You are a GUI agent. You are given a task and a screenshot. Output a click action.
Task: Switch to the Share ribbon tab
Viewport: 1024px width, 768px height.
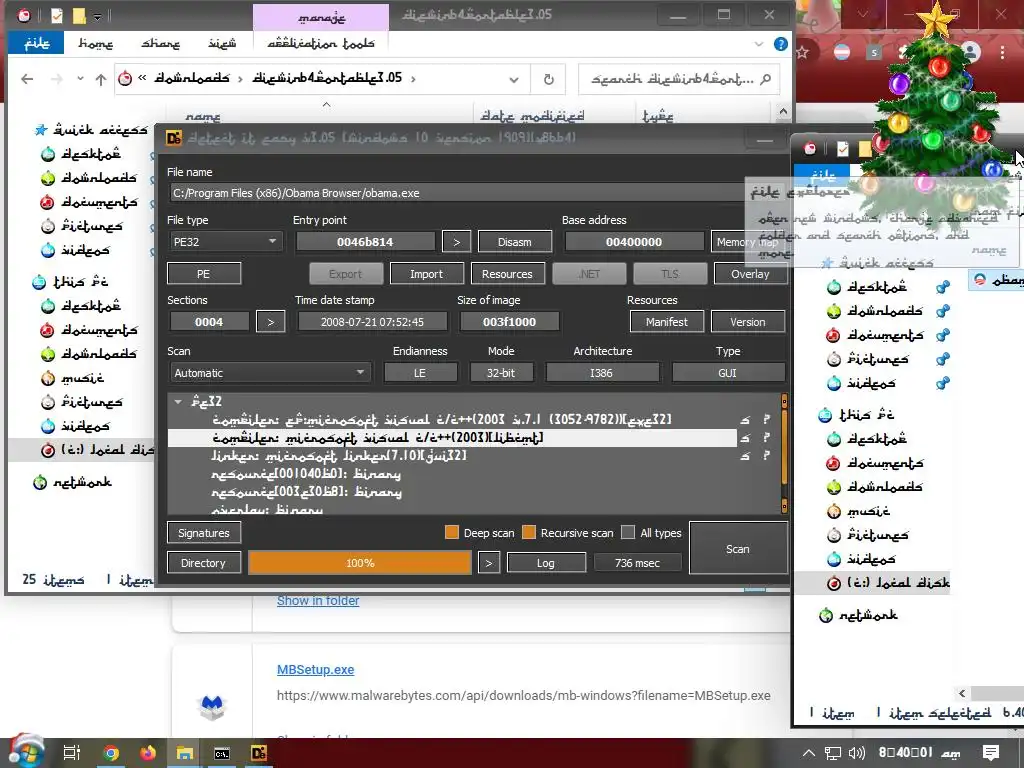(161, 44)
